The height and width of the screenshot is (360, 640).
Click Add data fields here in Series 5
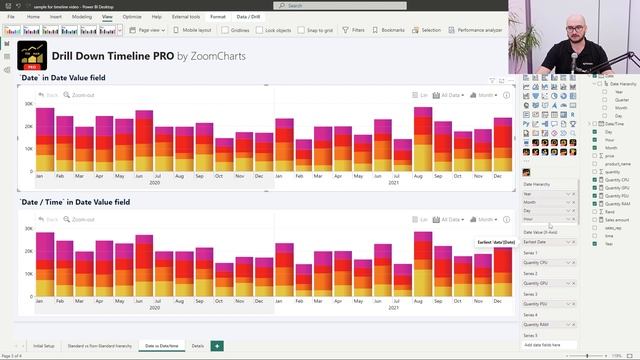[549, 345]
